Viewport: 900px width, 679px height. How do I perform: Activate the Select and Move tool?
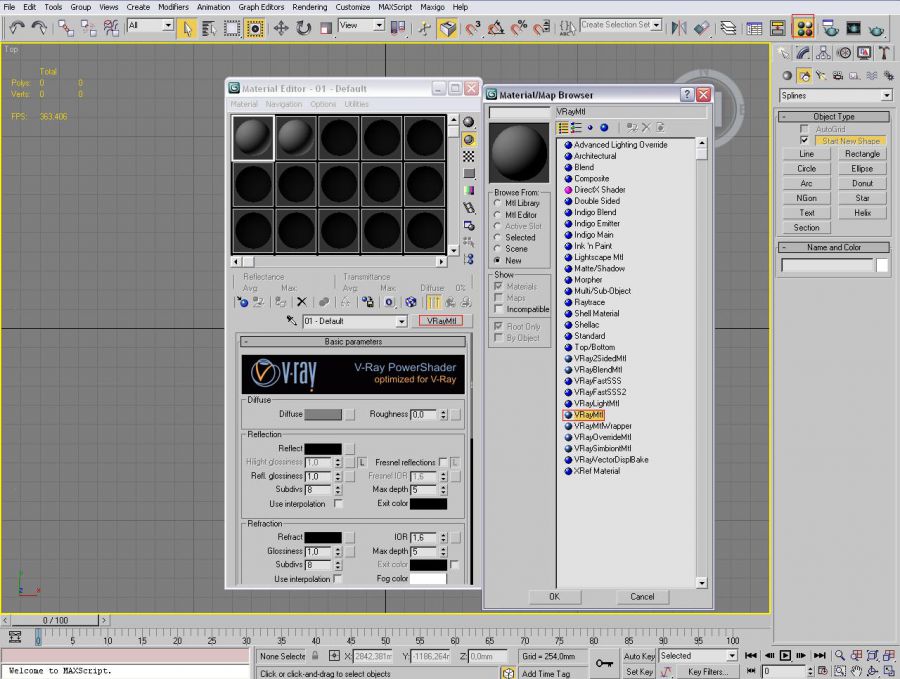281,28
